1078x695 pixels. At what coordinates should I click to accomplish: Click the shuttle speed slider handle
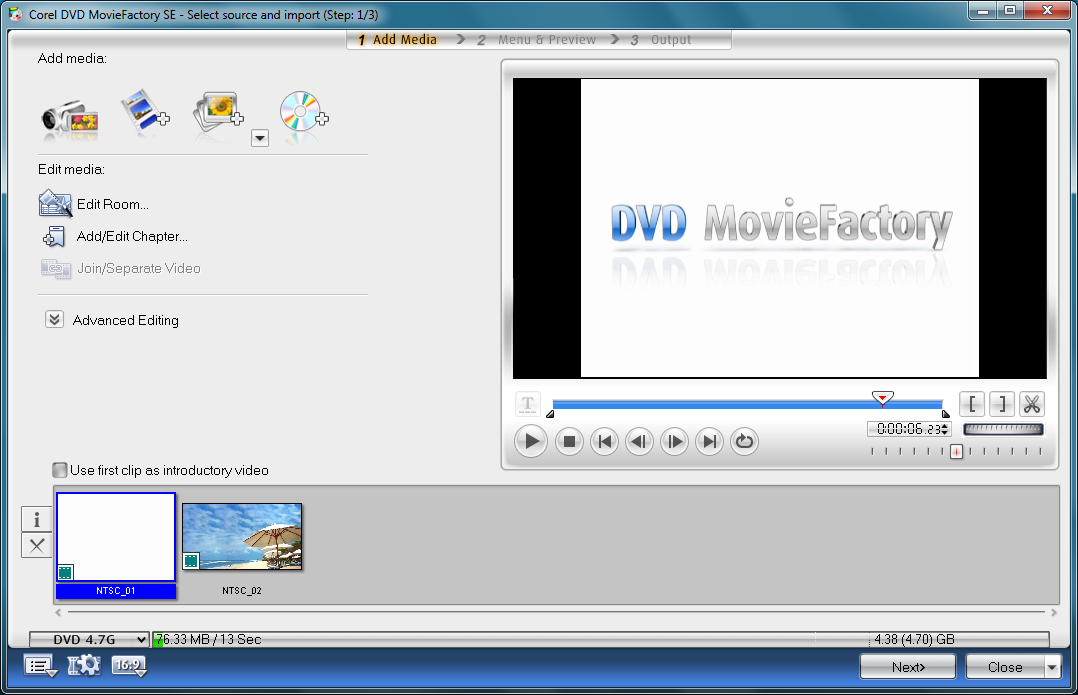click(x=956, y=451)
